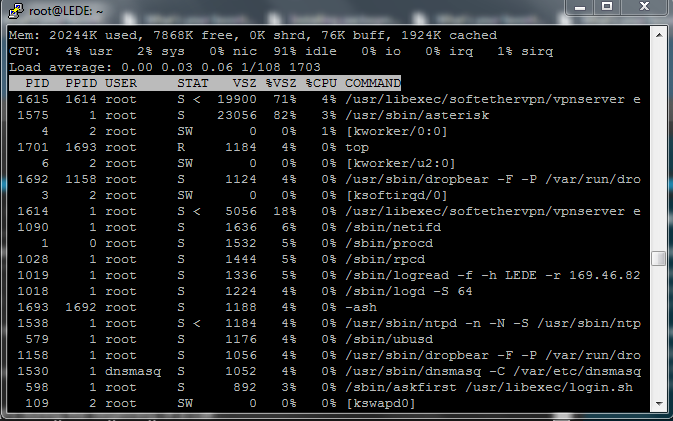Viewport: 673px width, 421px height.
Task: Click the Mem usage summary line
Action: point(253,35)
